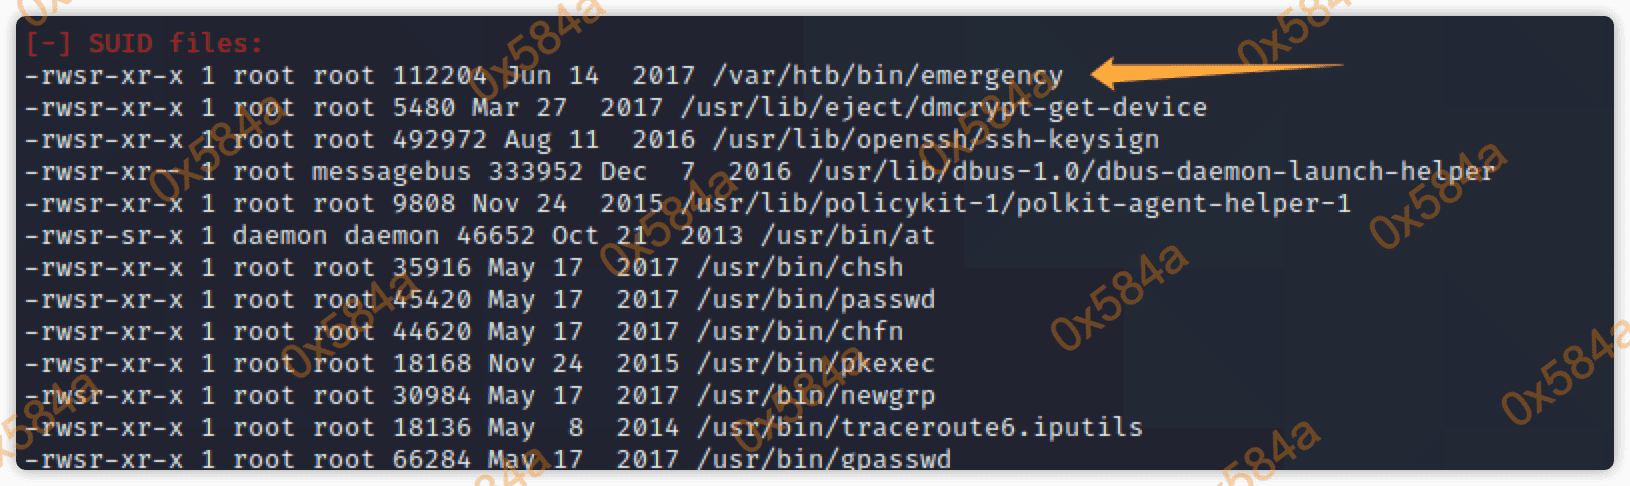Click the file size 112204
This screenshot has width=1630, height=486.
pyautogui.click(x=439, y=76)
